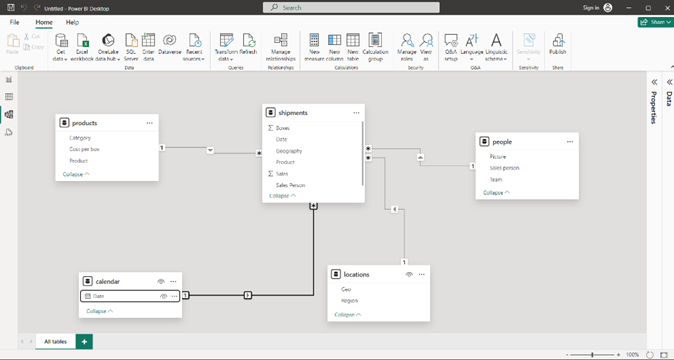Connect to SQL Server source
Screen dimensions: 674x360
pyautogui.click(x=131, y=47)
